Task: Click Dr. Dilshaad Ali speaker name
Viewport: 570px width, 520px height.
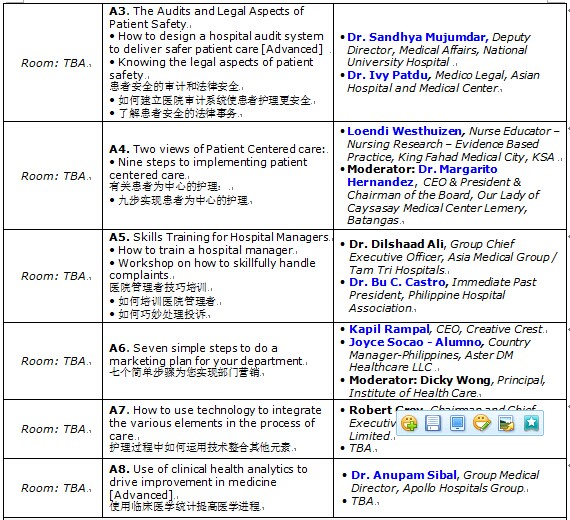Action: pos(396,244)
